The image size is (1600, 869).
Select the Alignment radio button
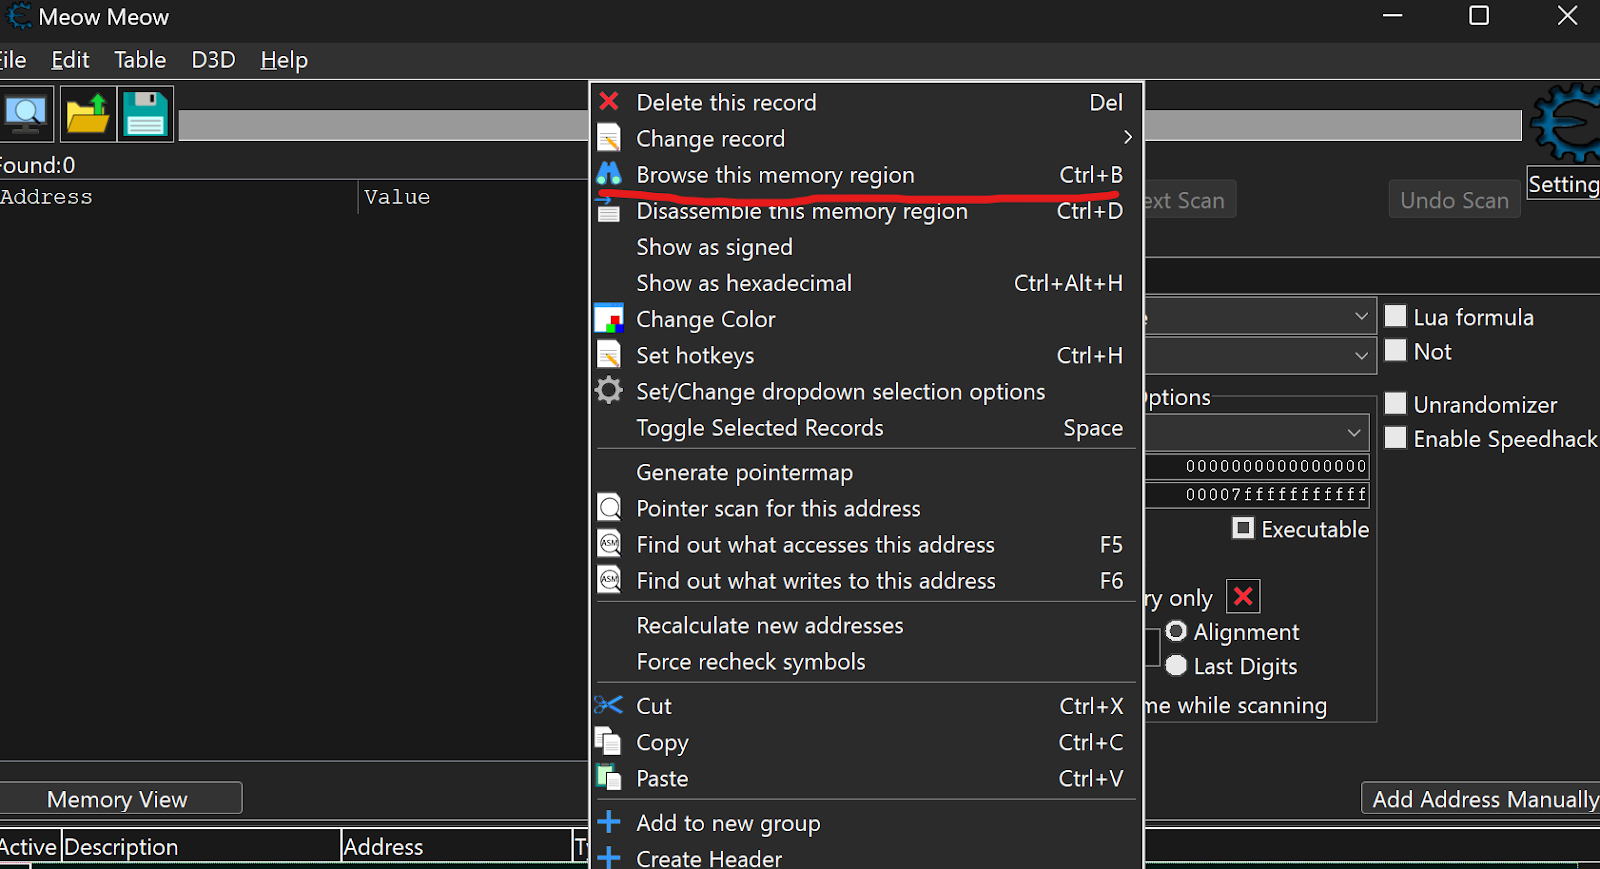click(x=1176, y=631)
